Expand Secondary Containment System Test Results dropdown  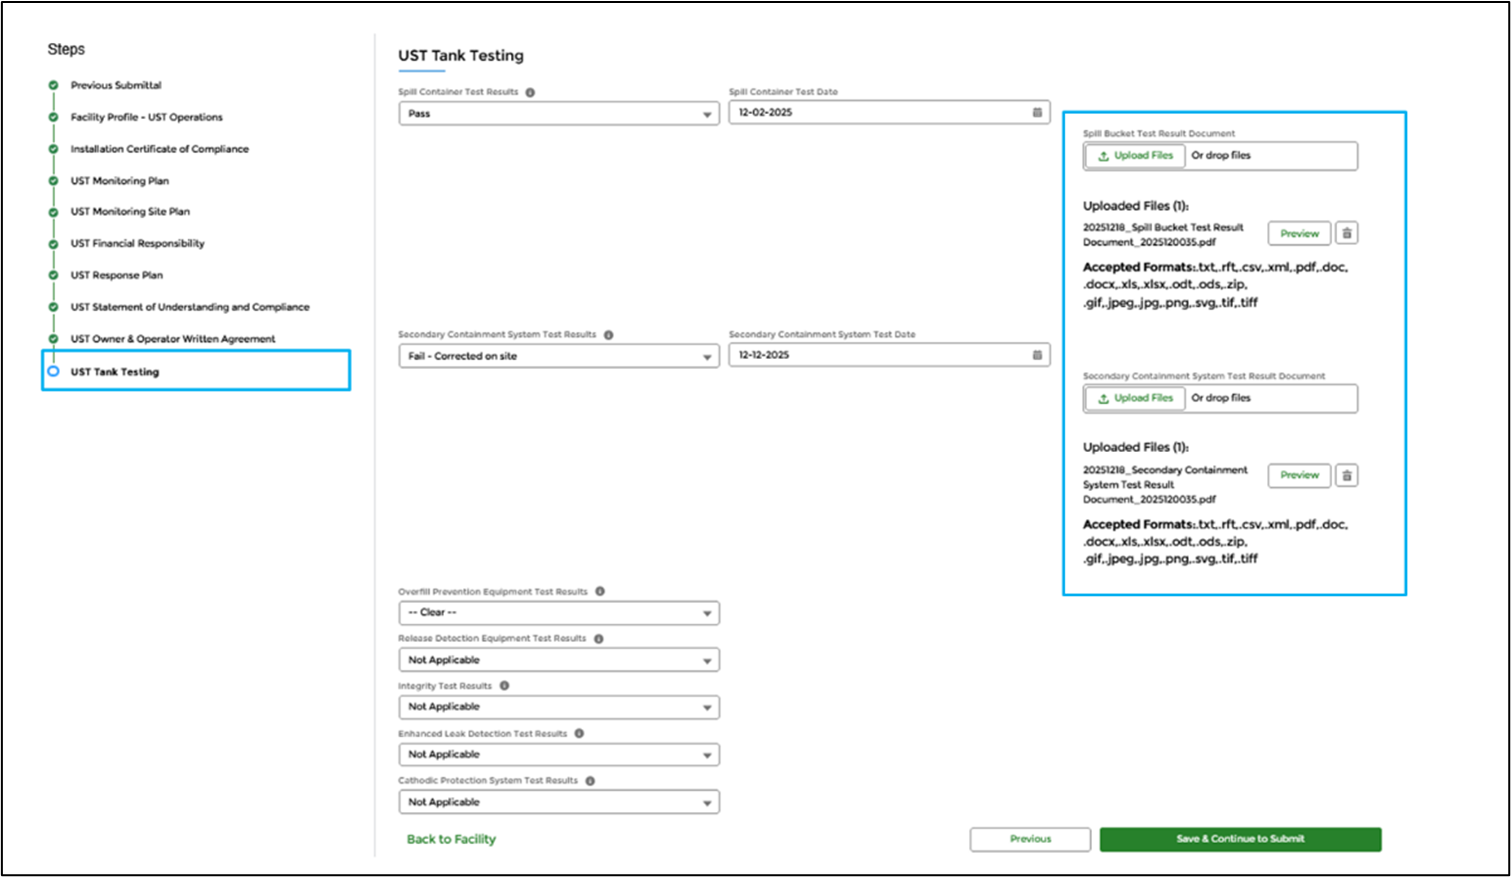pyautogui.click(x=558, y=356)
